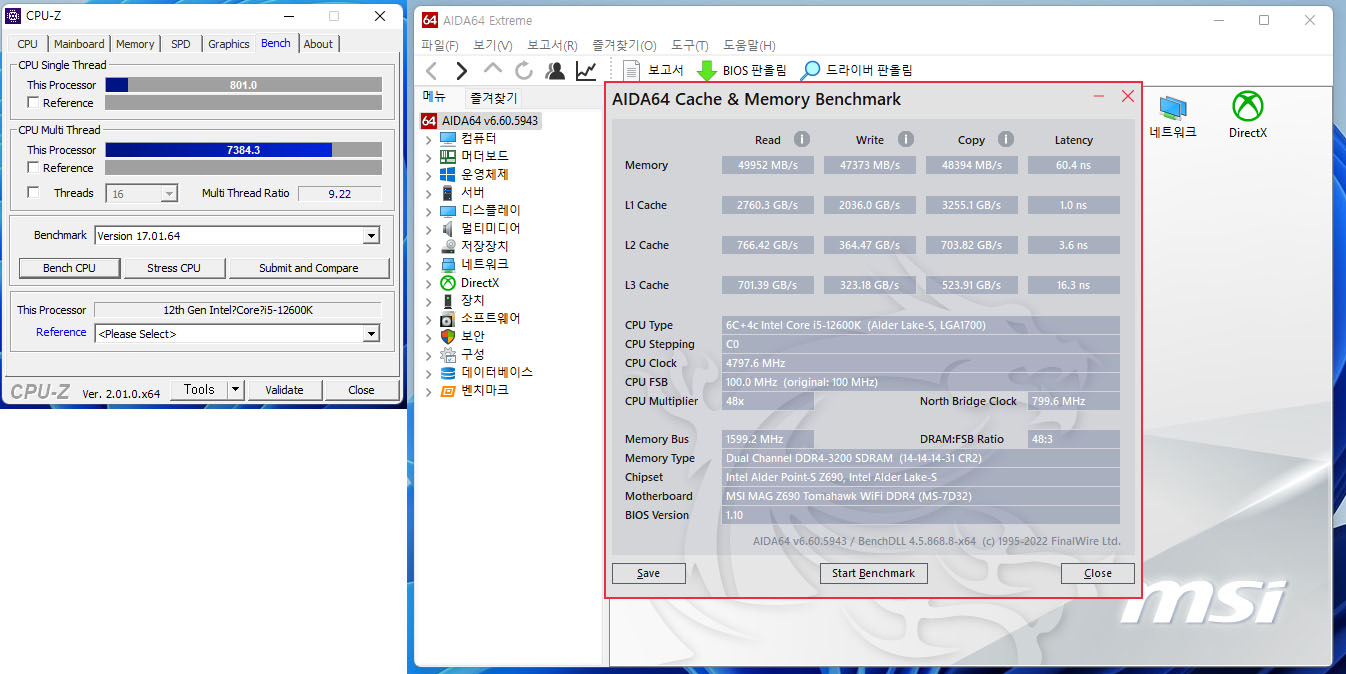Switch to the Graphics tab in CPU-Z
1346x674 pixels.
click(229, 44)
